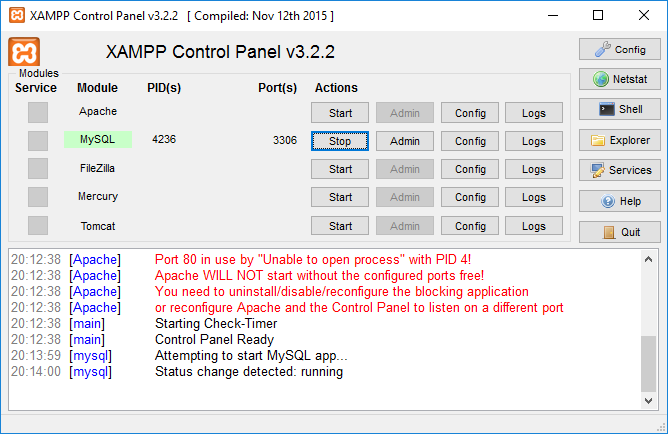Quit XAMPP using the door icon button
This screenshot has height=434, width=668.
(619, 231)
